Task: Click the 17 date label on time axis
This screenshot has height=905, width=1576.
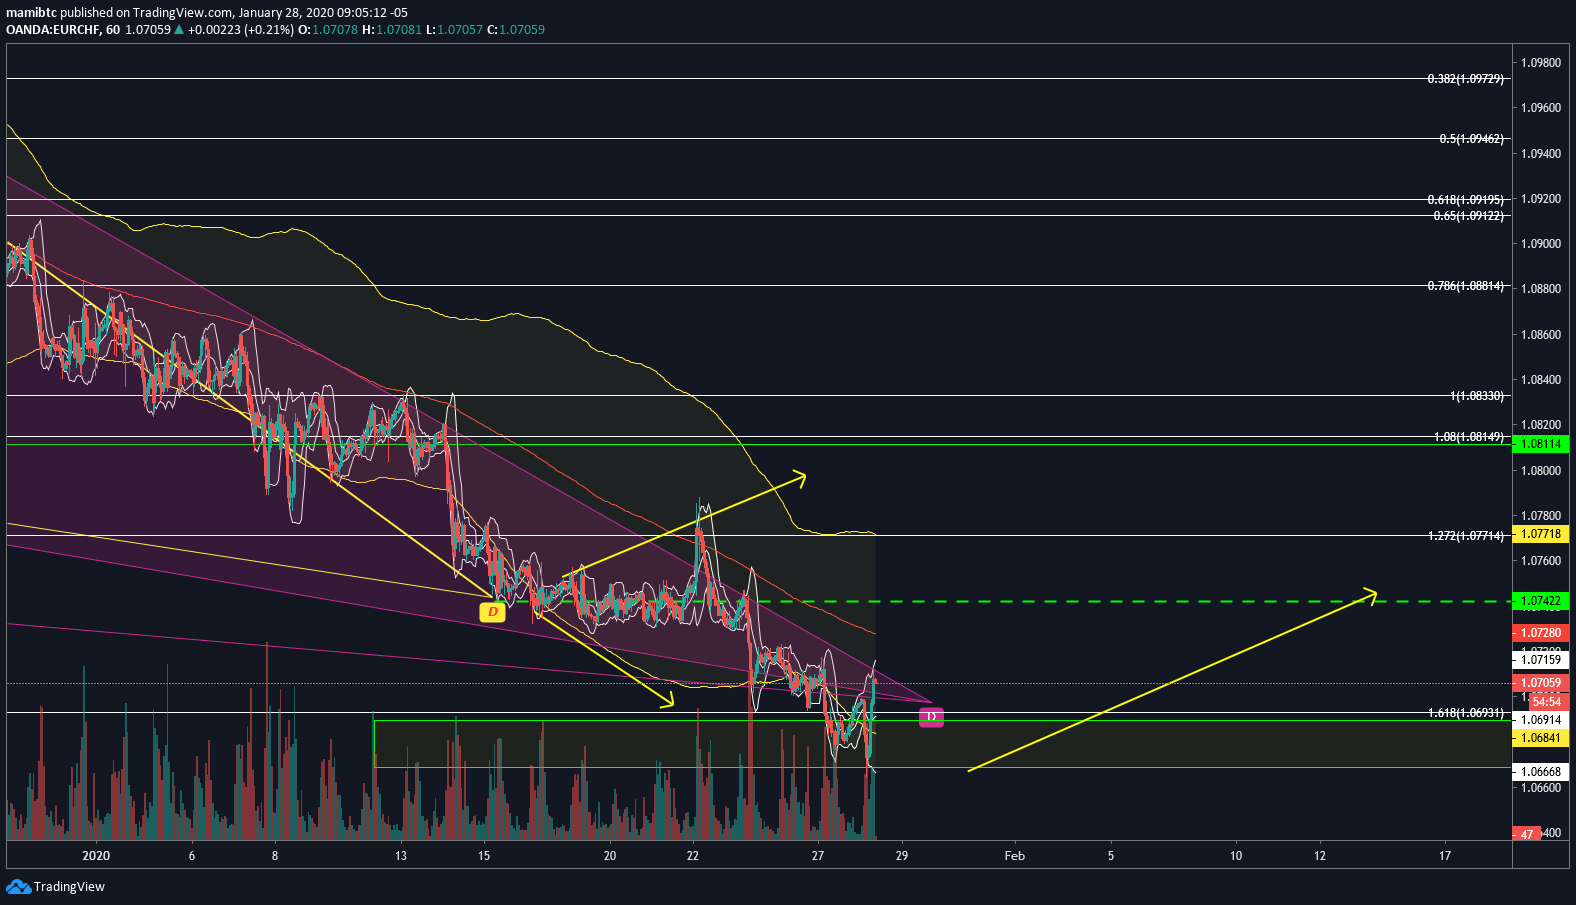Action: (1445, 856)
